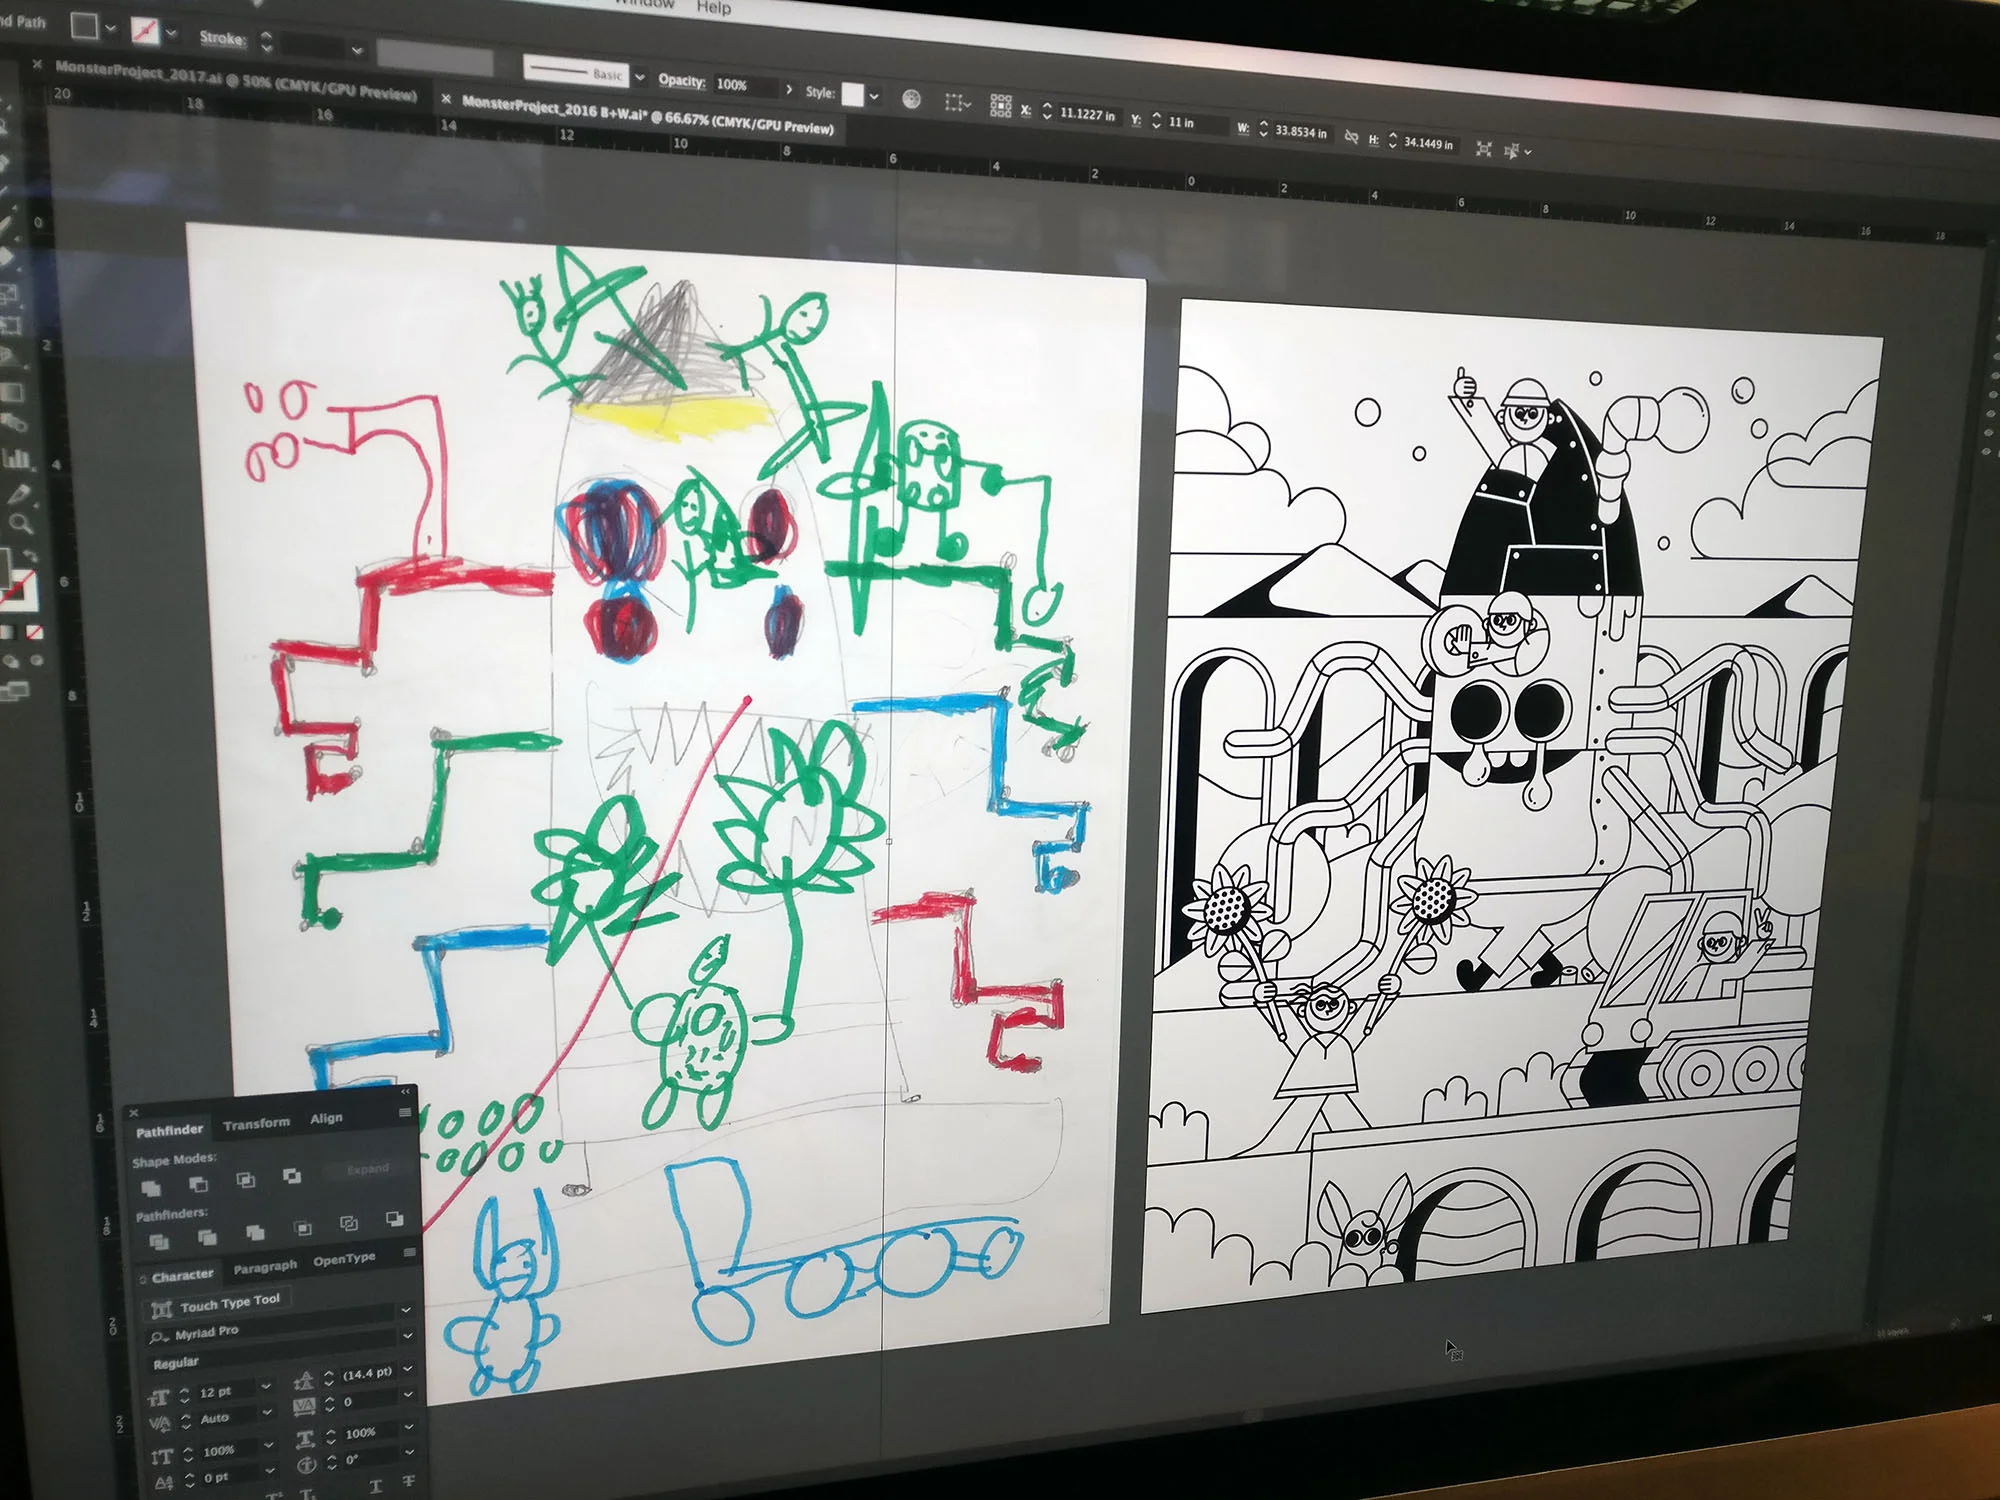Click the X position field 11.1227 in

pos(1088,115)
